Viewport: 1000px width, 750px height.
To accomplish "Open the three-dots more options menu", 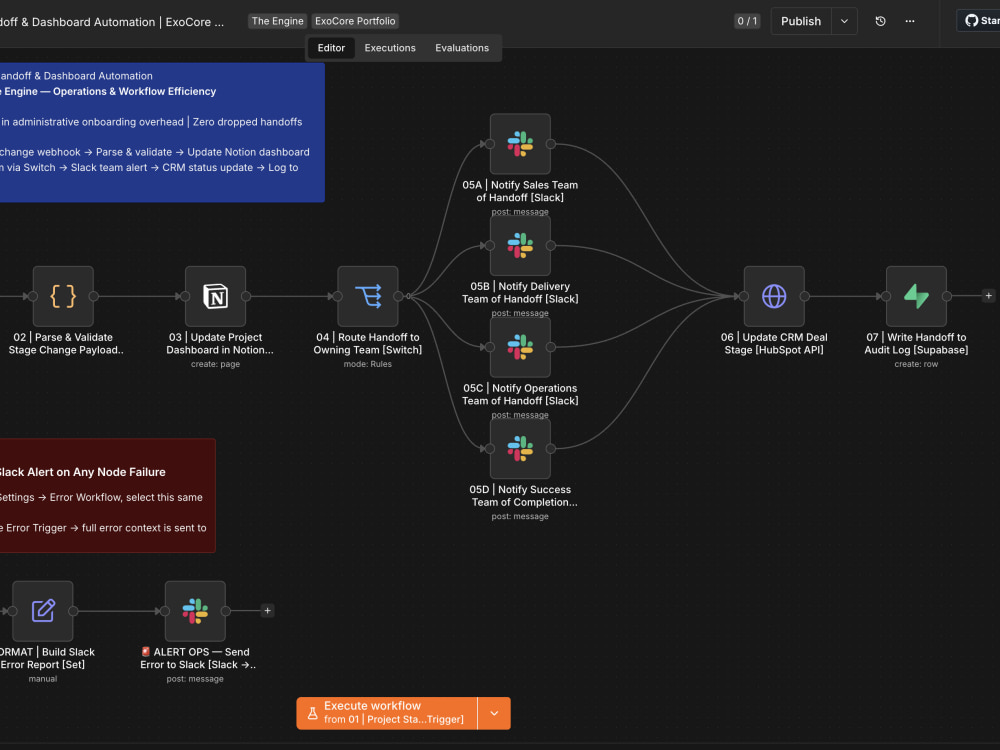I will click(910, 21).
